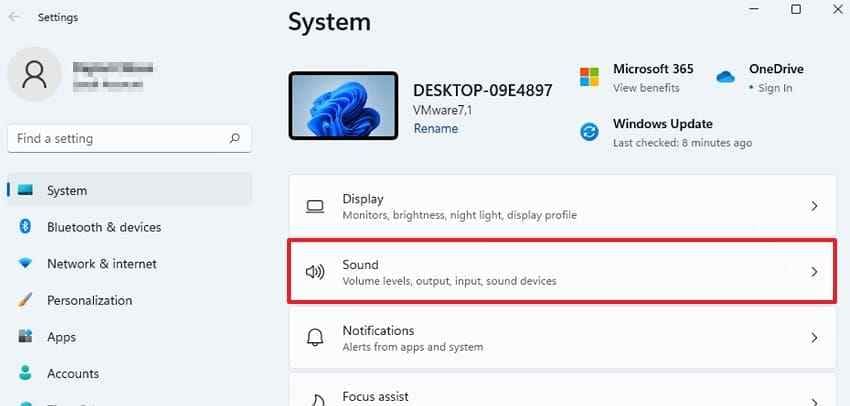Click the Apps icon in sidebar
850x406 pixels.
[25, 336]
